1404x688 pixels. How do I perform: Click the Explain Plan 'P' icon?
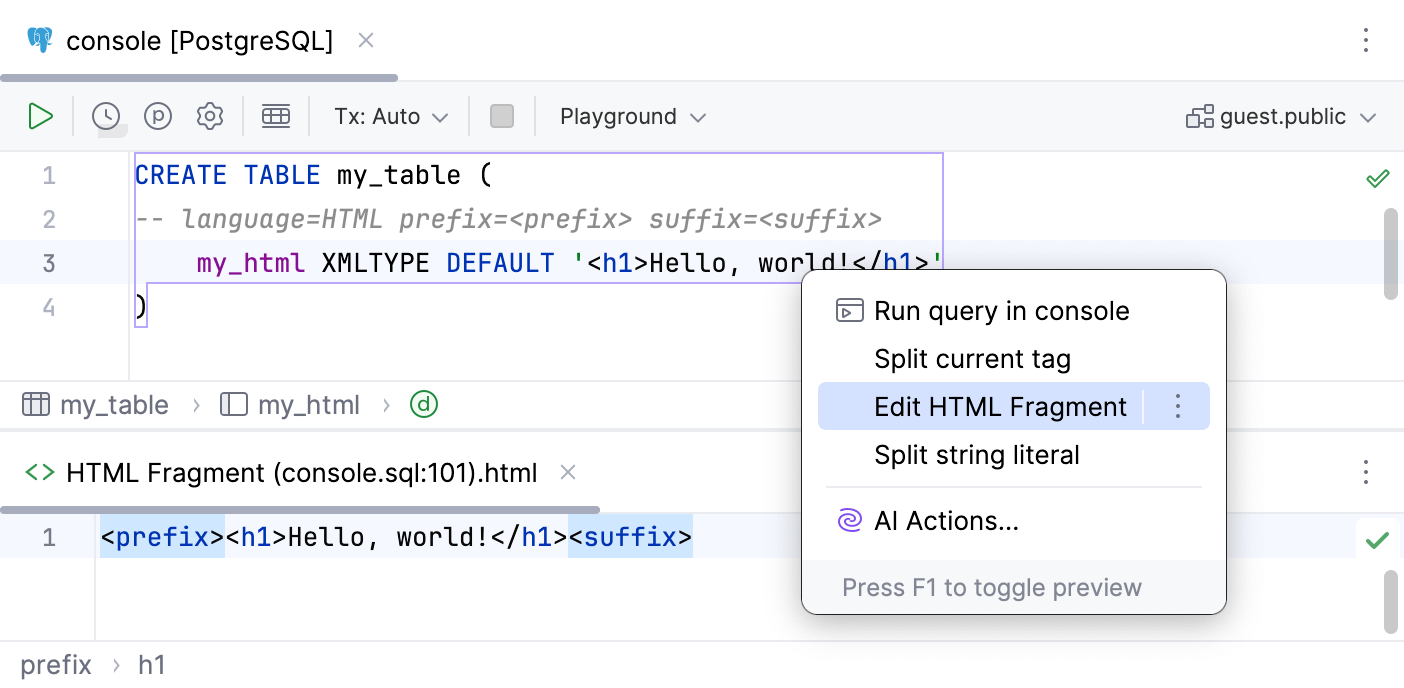158,117
